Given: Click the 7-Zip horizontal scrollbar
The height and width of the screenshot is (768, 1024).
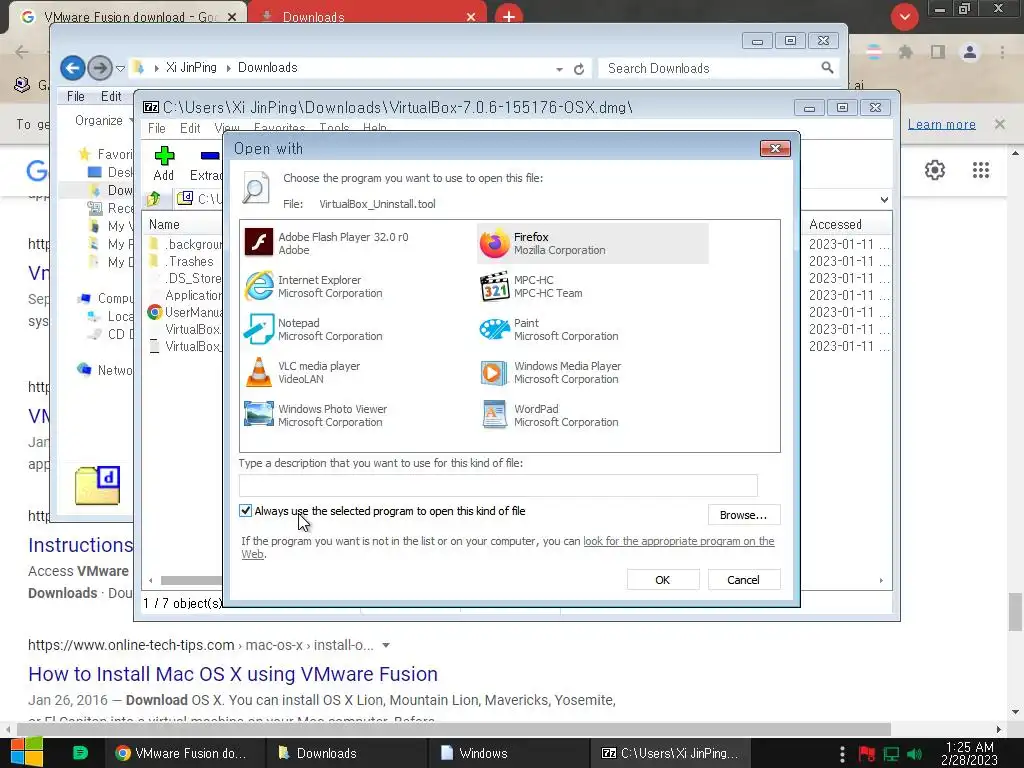Looking at the screenshot, I should click(x=191, y=580).
